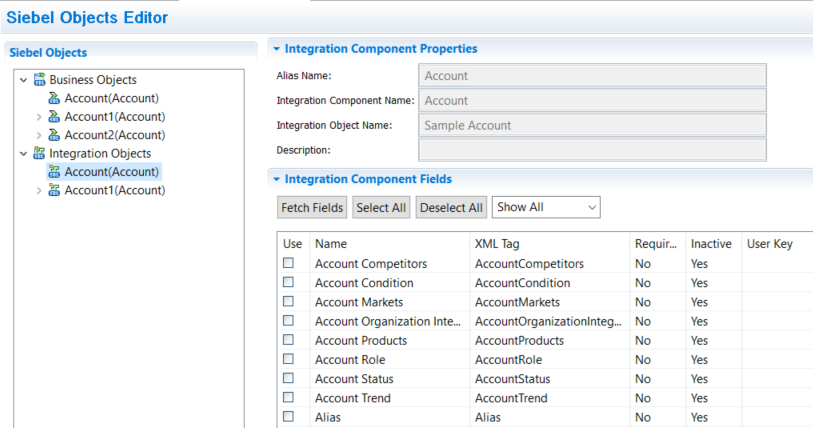Viewport: 813px width, 428px height.
Task: Click the AccountProducts XML tag cell
Action: pyautogui.click(x=519, y=340)
